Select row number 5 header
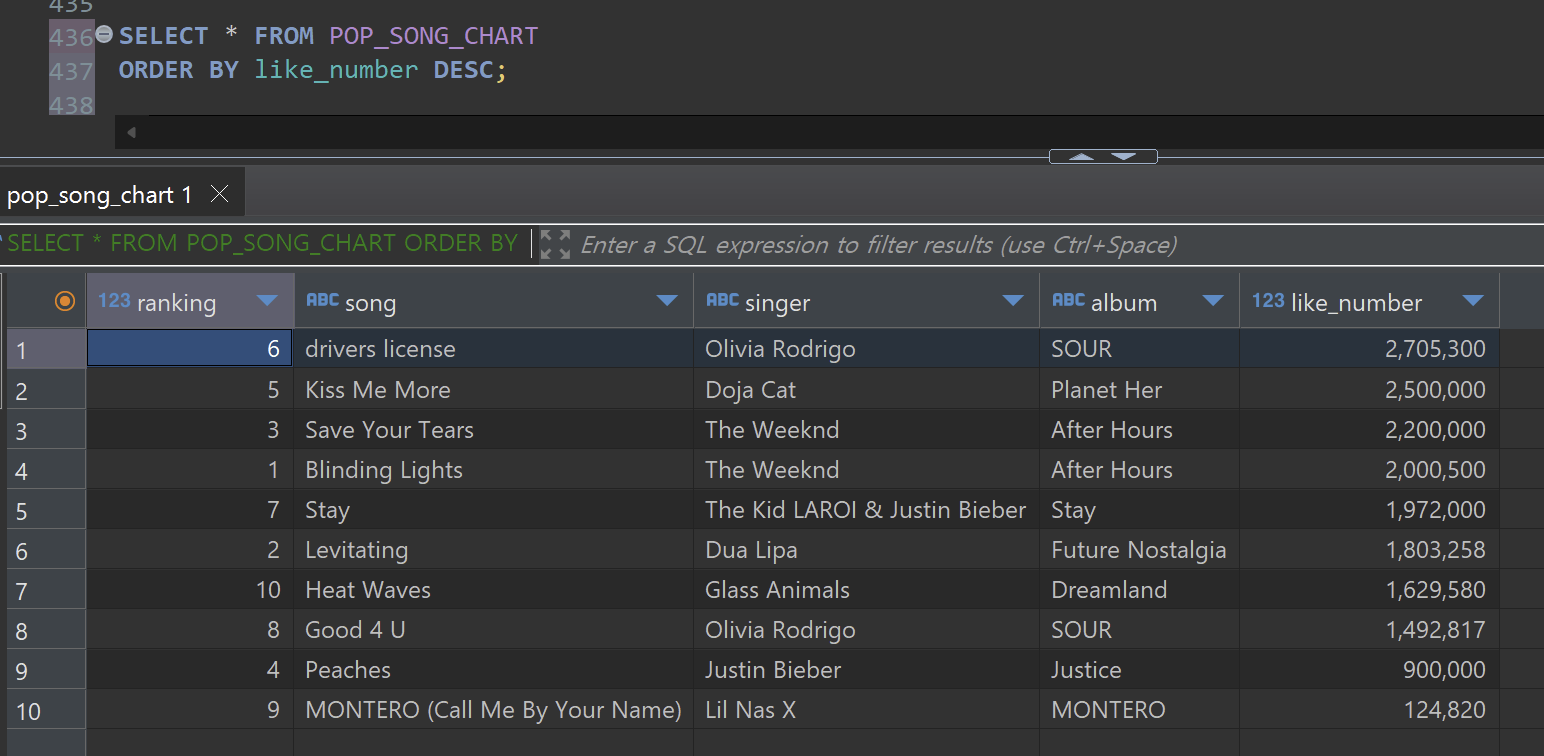Image resolution: width=1544 pixels, height=756 pixels. coord(46,510)
